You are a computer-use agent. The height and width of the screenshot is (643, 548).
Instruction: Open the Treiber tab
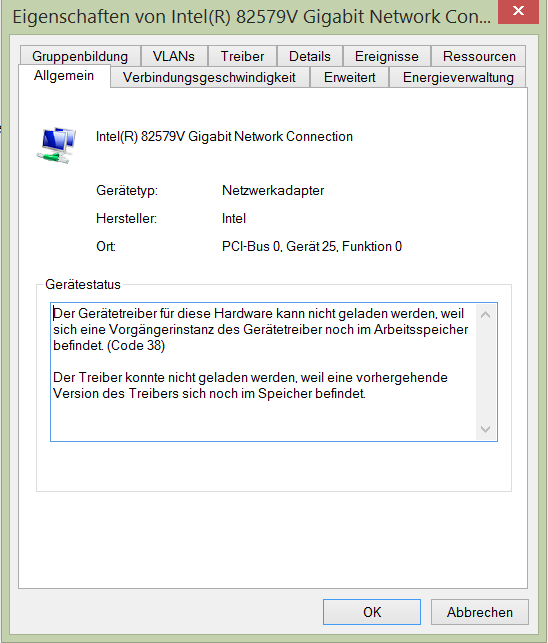[x=242, y=56]
